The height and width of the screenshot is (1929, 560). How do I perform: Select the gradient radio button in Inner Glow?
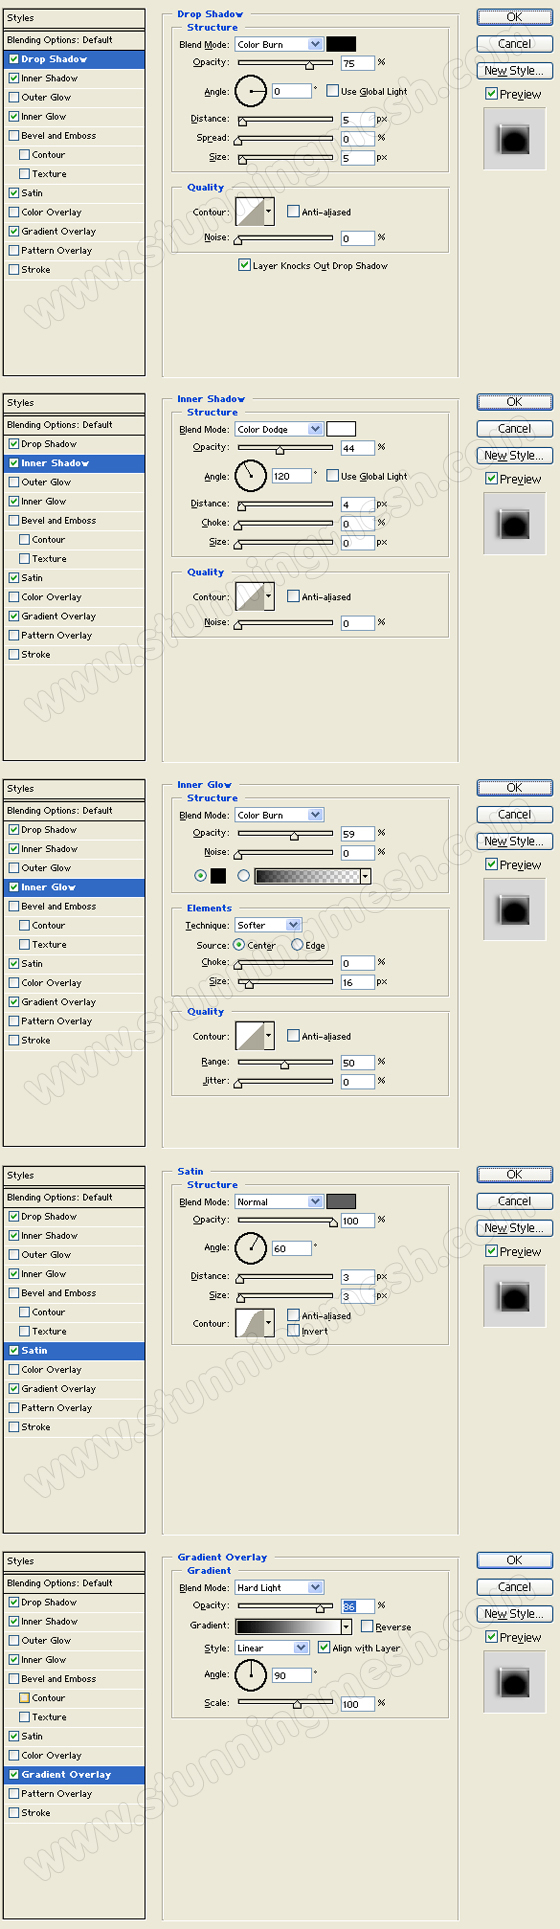[x=243, y=876]
